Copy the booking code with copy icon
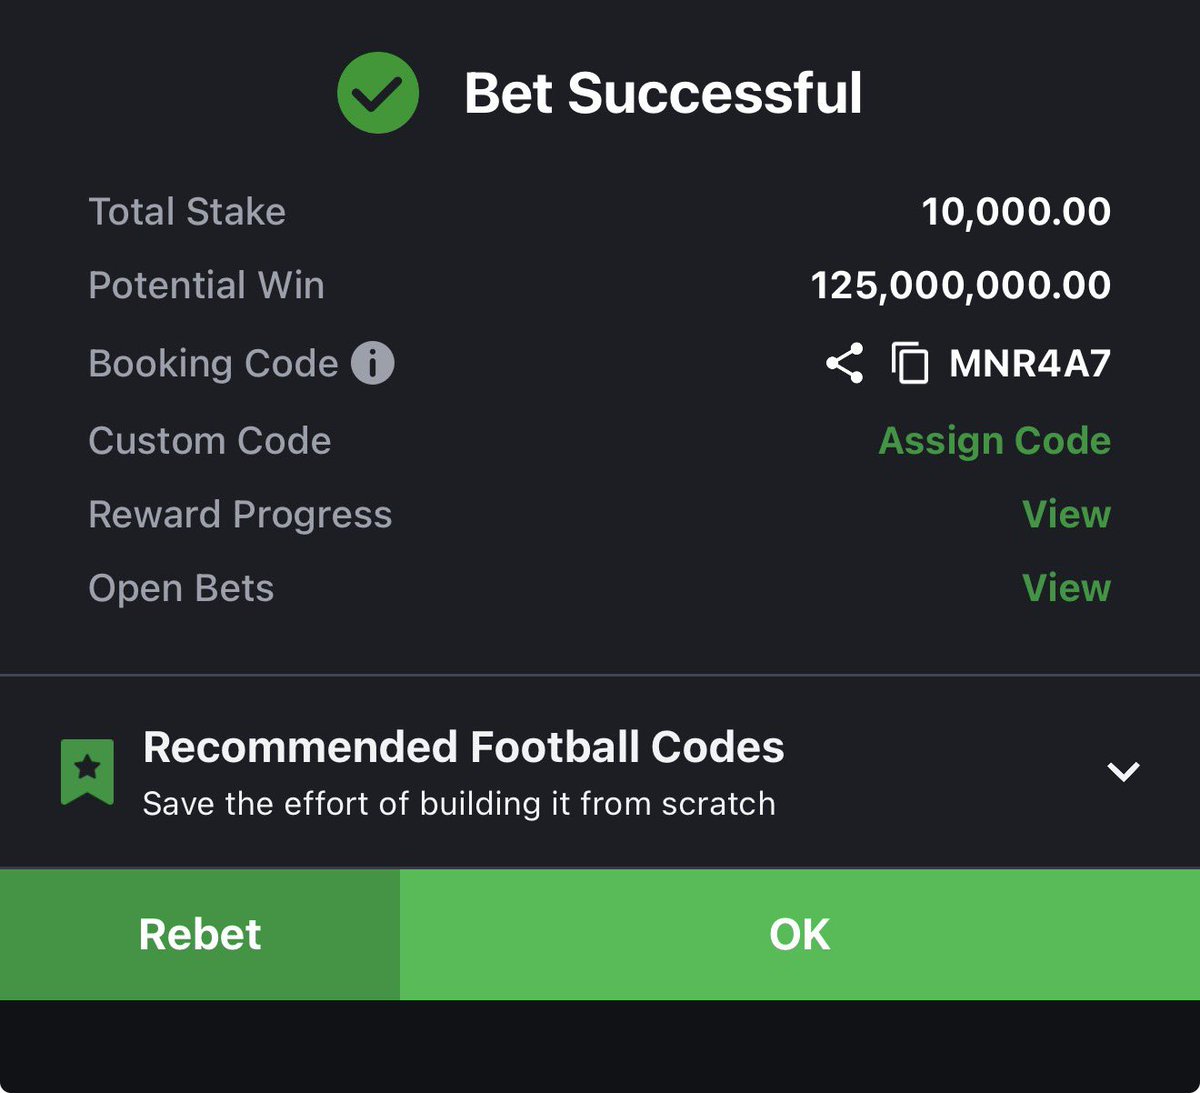The width and height of the screenshot is (1200, 1093). (910, 363)
